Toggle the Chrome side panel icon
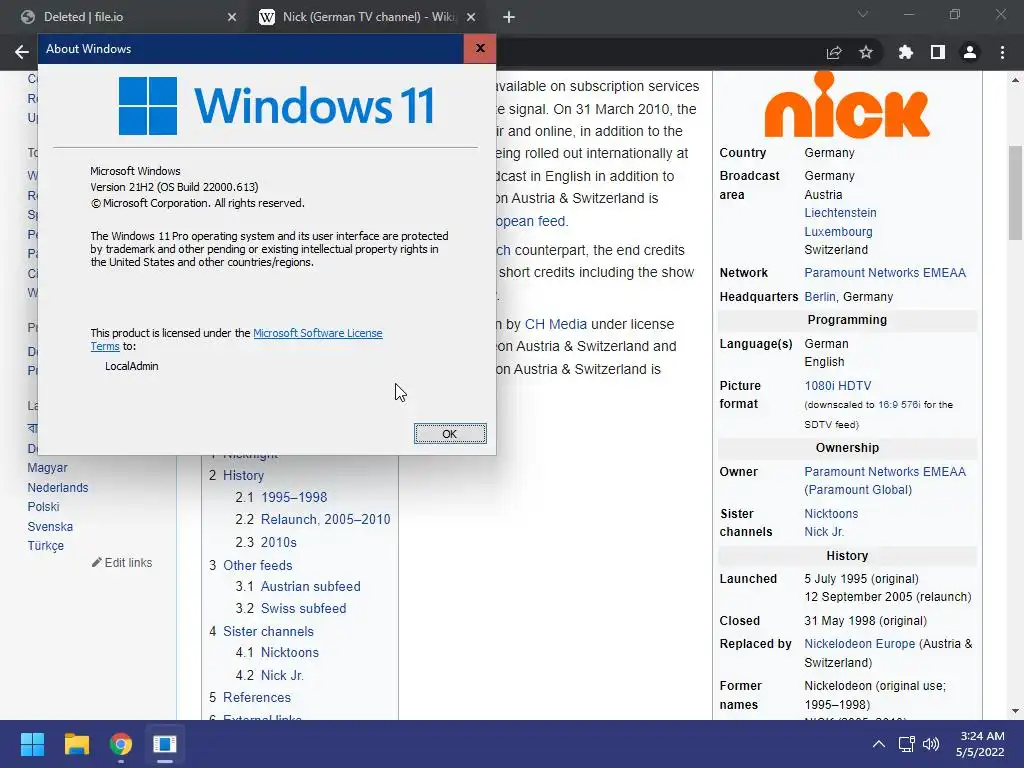The image size is (1024, 768). tap(938, 52)
